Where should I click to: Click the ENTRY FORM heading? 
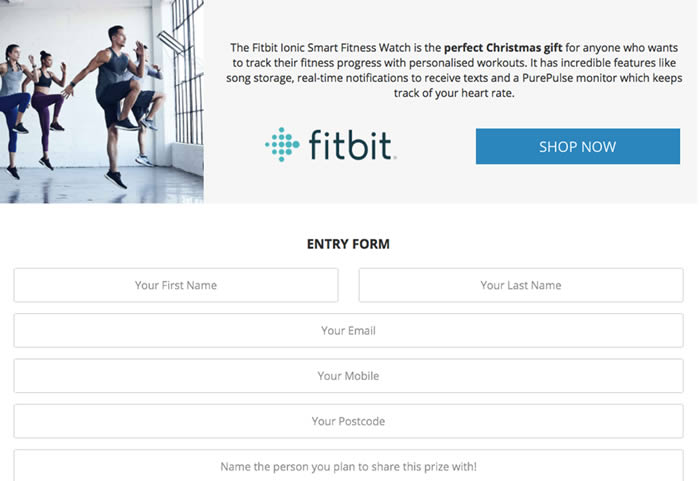348,244
